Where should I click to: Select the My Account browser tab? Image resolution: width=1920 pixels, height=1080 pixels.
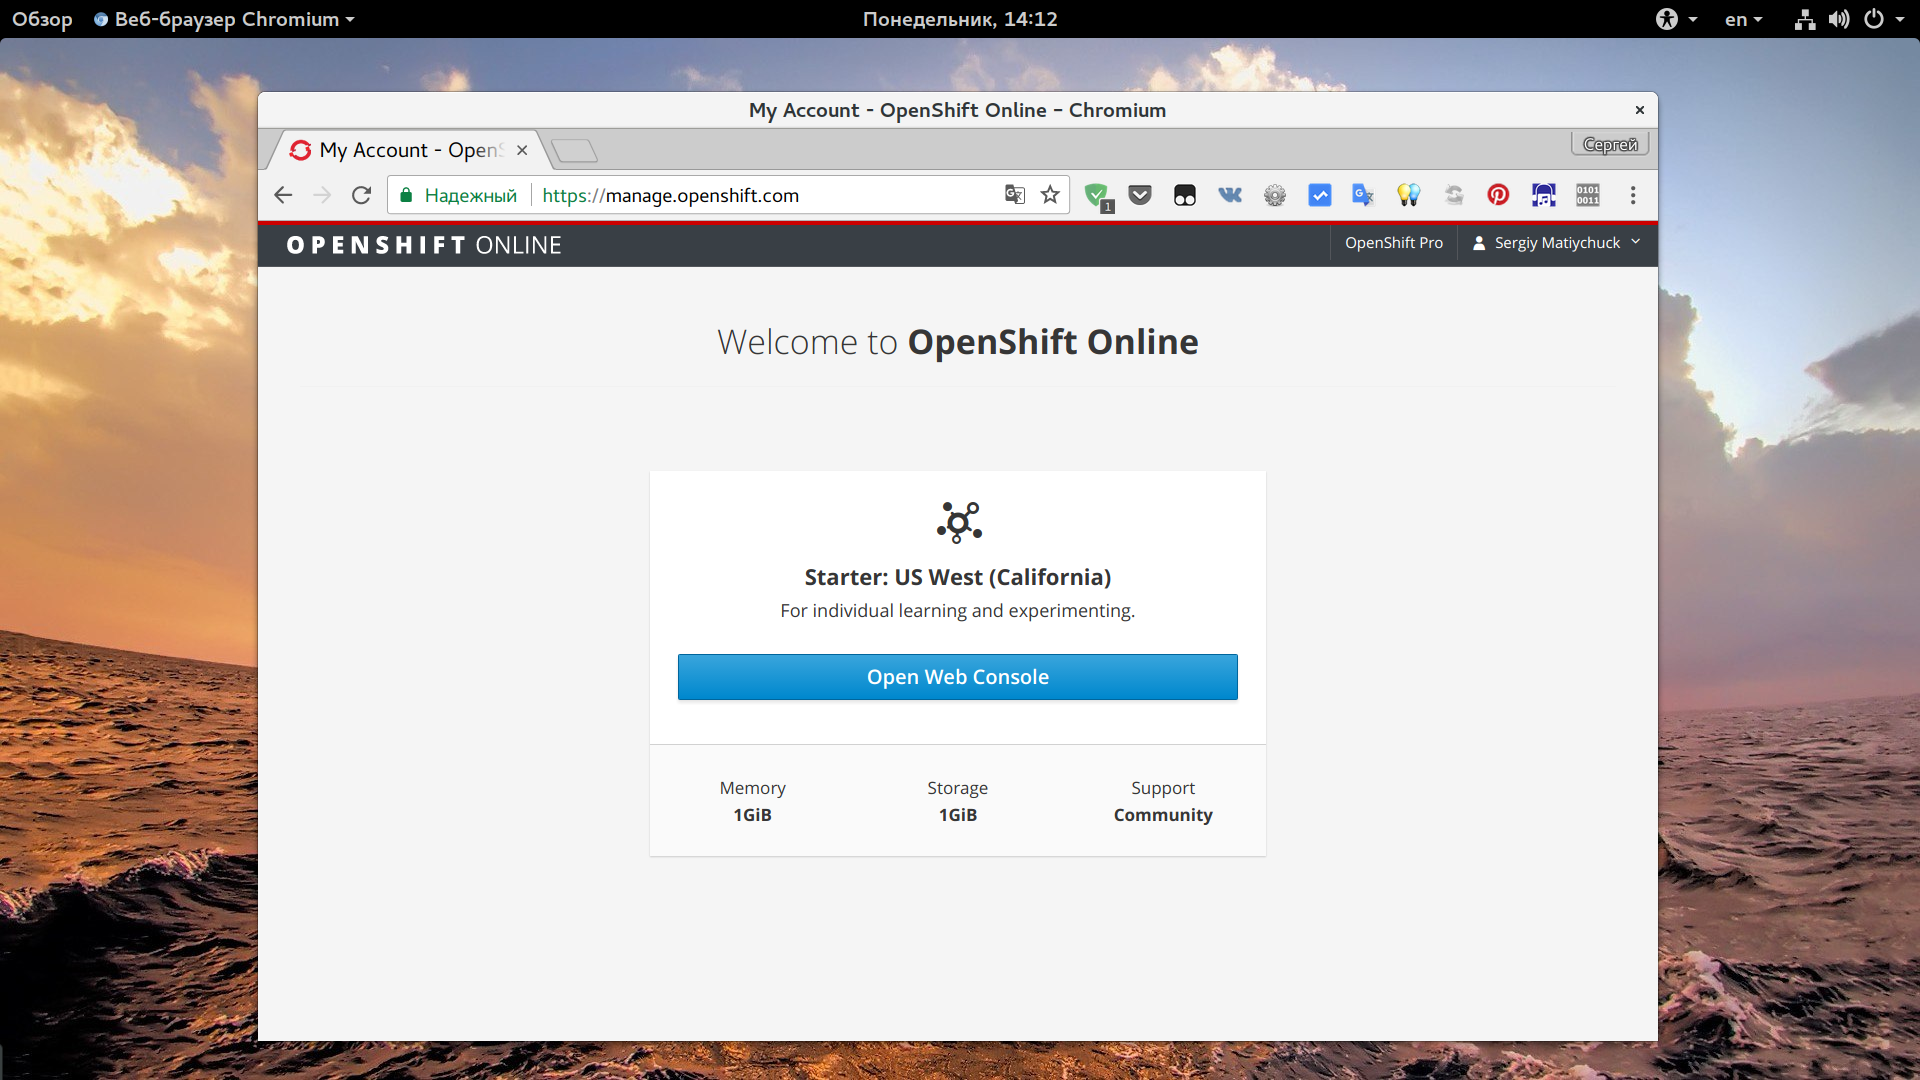pos(408,150)
